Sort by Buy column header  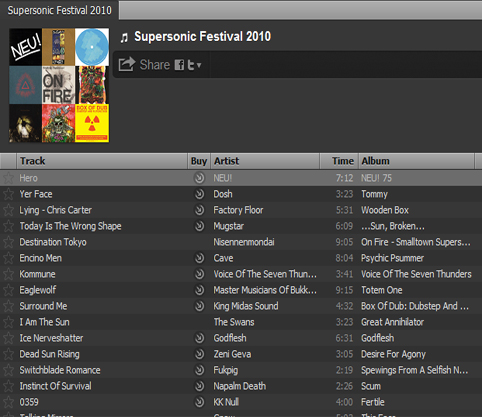[x=199, y=161]
